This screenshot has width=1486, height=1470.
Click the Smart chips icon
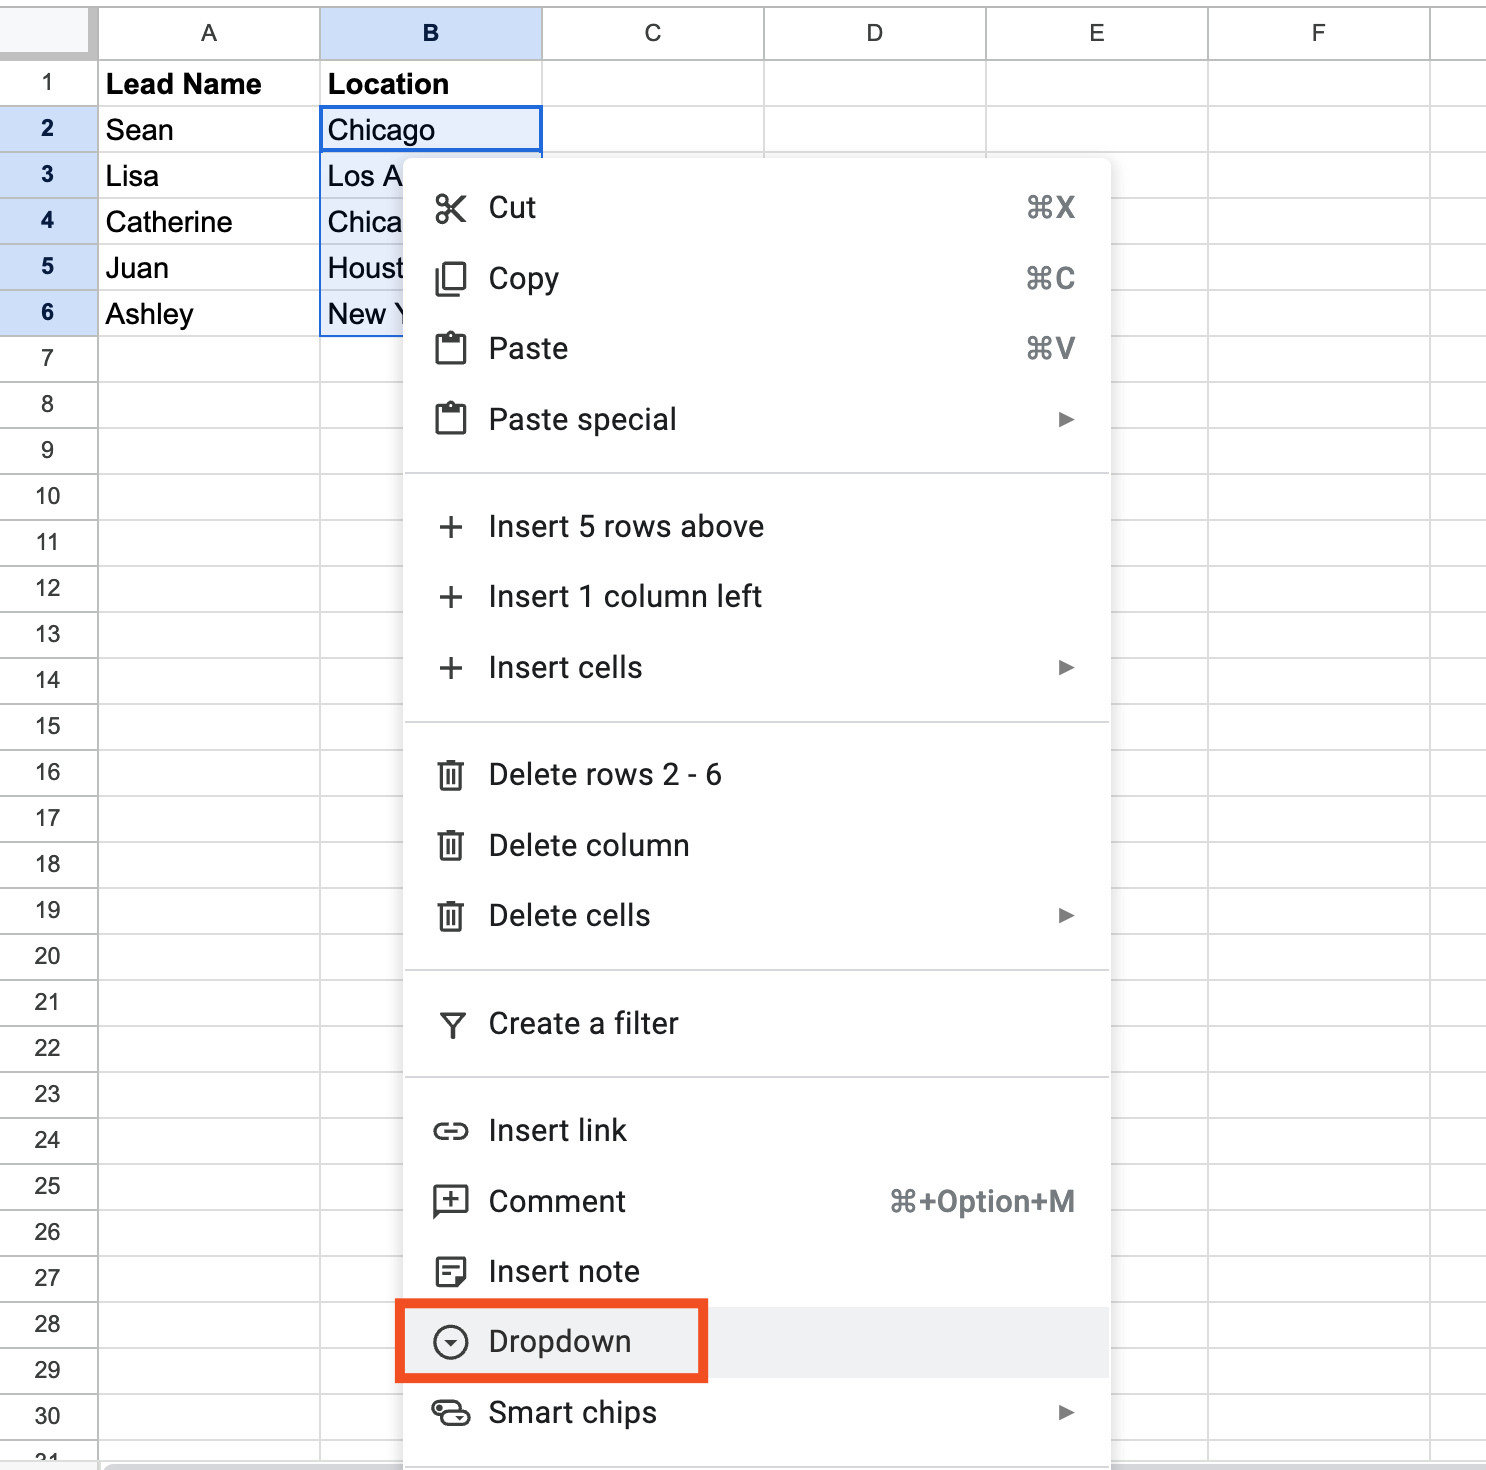pyautogui.click(x=451, y=1413)
